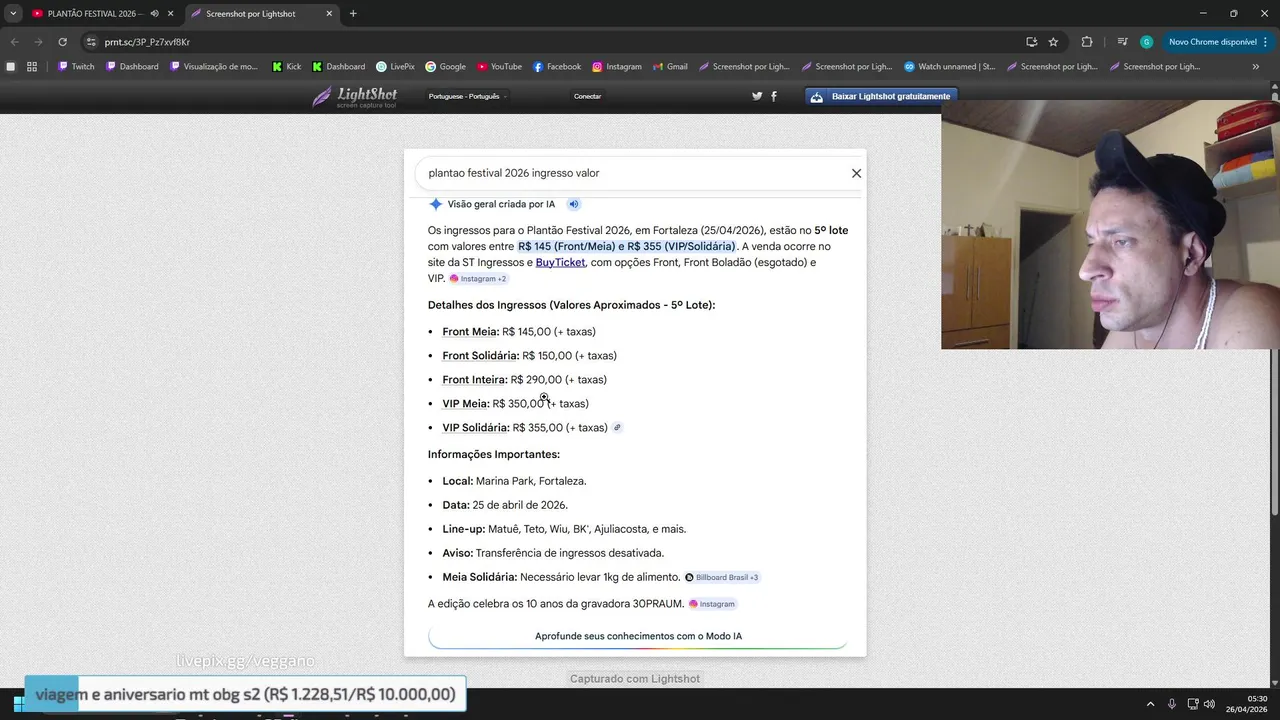Open the Facebook bookmark
Screen dimensions: 1280x720
[x=557, y=67]
